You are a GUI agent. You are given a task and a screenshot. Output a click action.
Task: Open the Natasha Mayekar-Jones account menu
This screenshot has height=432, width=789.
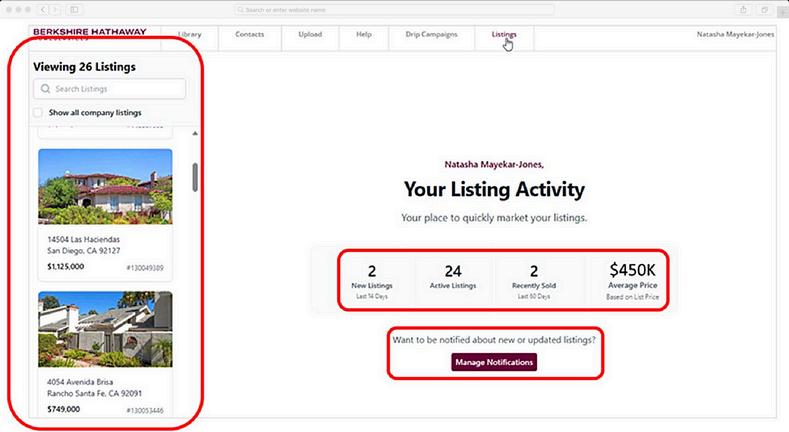(x=734, y=34)
